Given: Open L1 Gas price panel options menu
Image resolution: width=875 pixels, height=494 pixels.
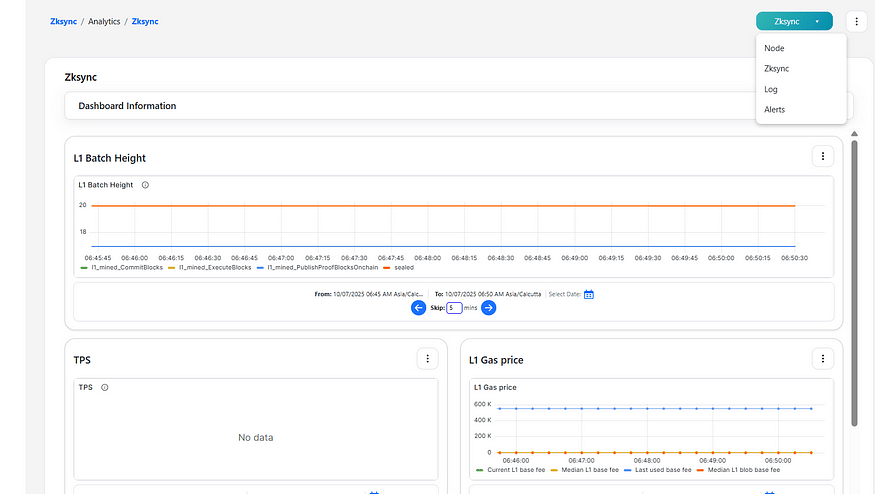Looking at the screenshot, I should (823, 358).
